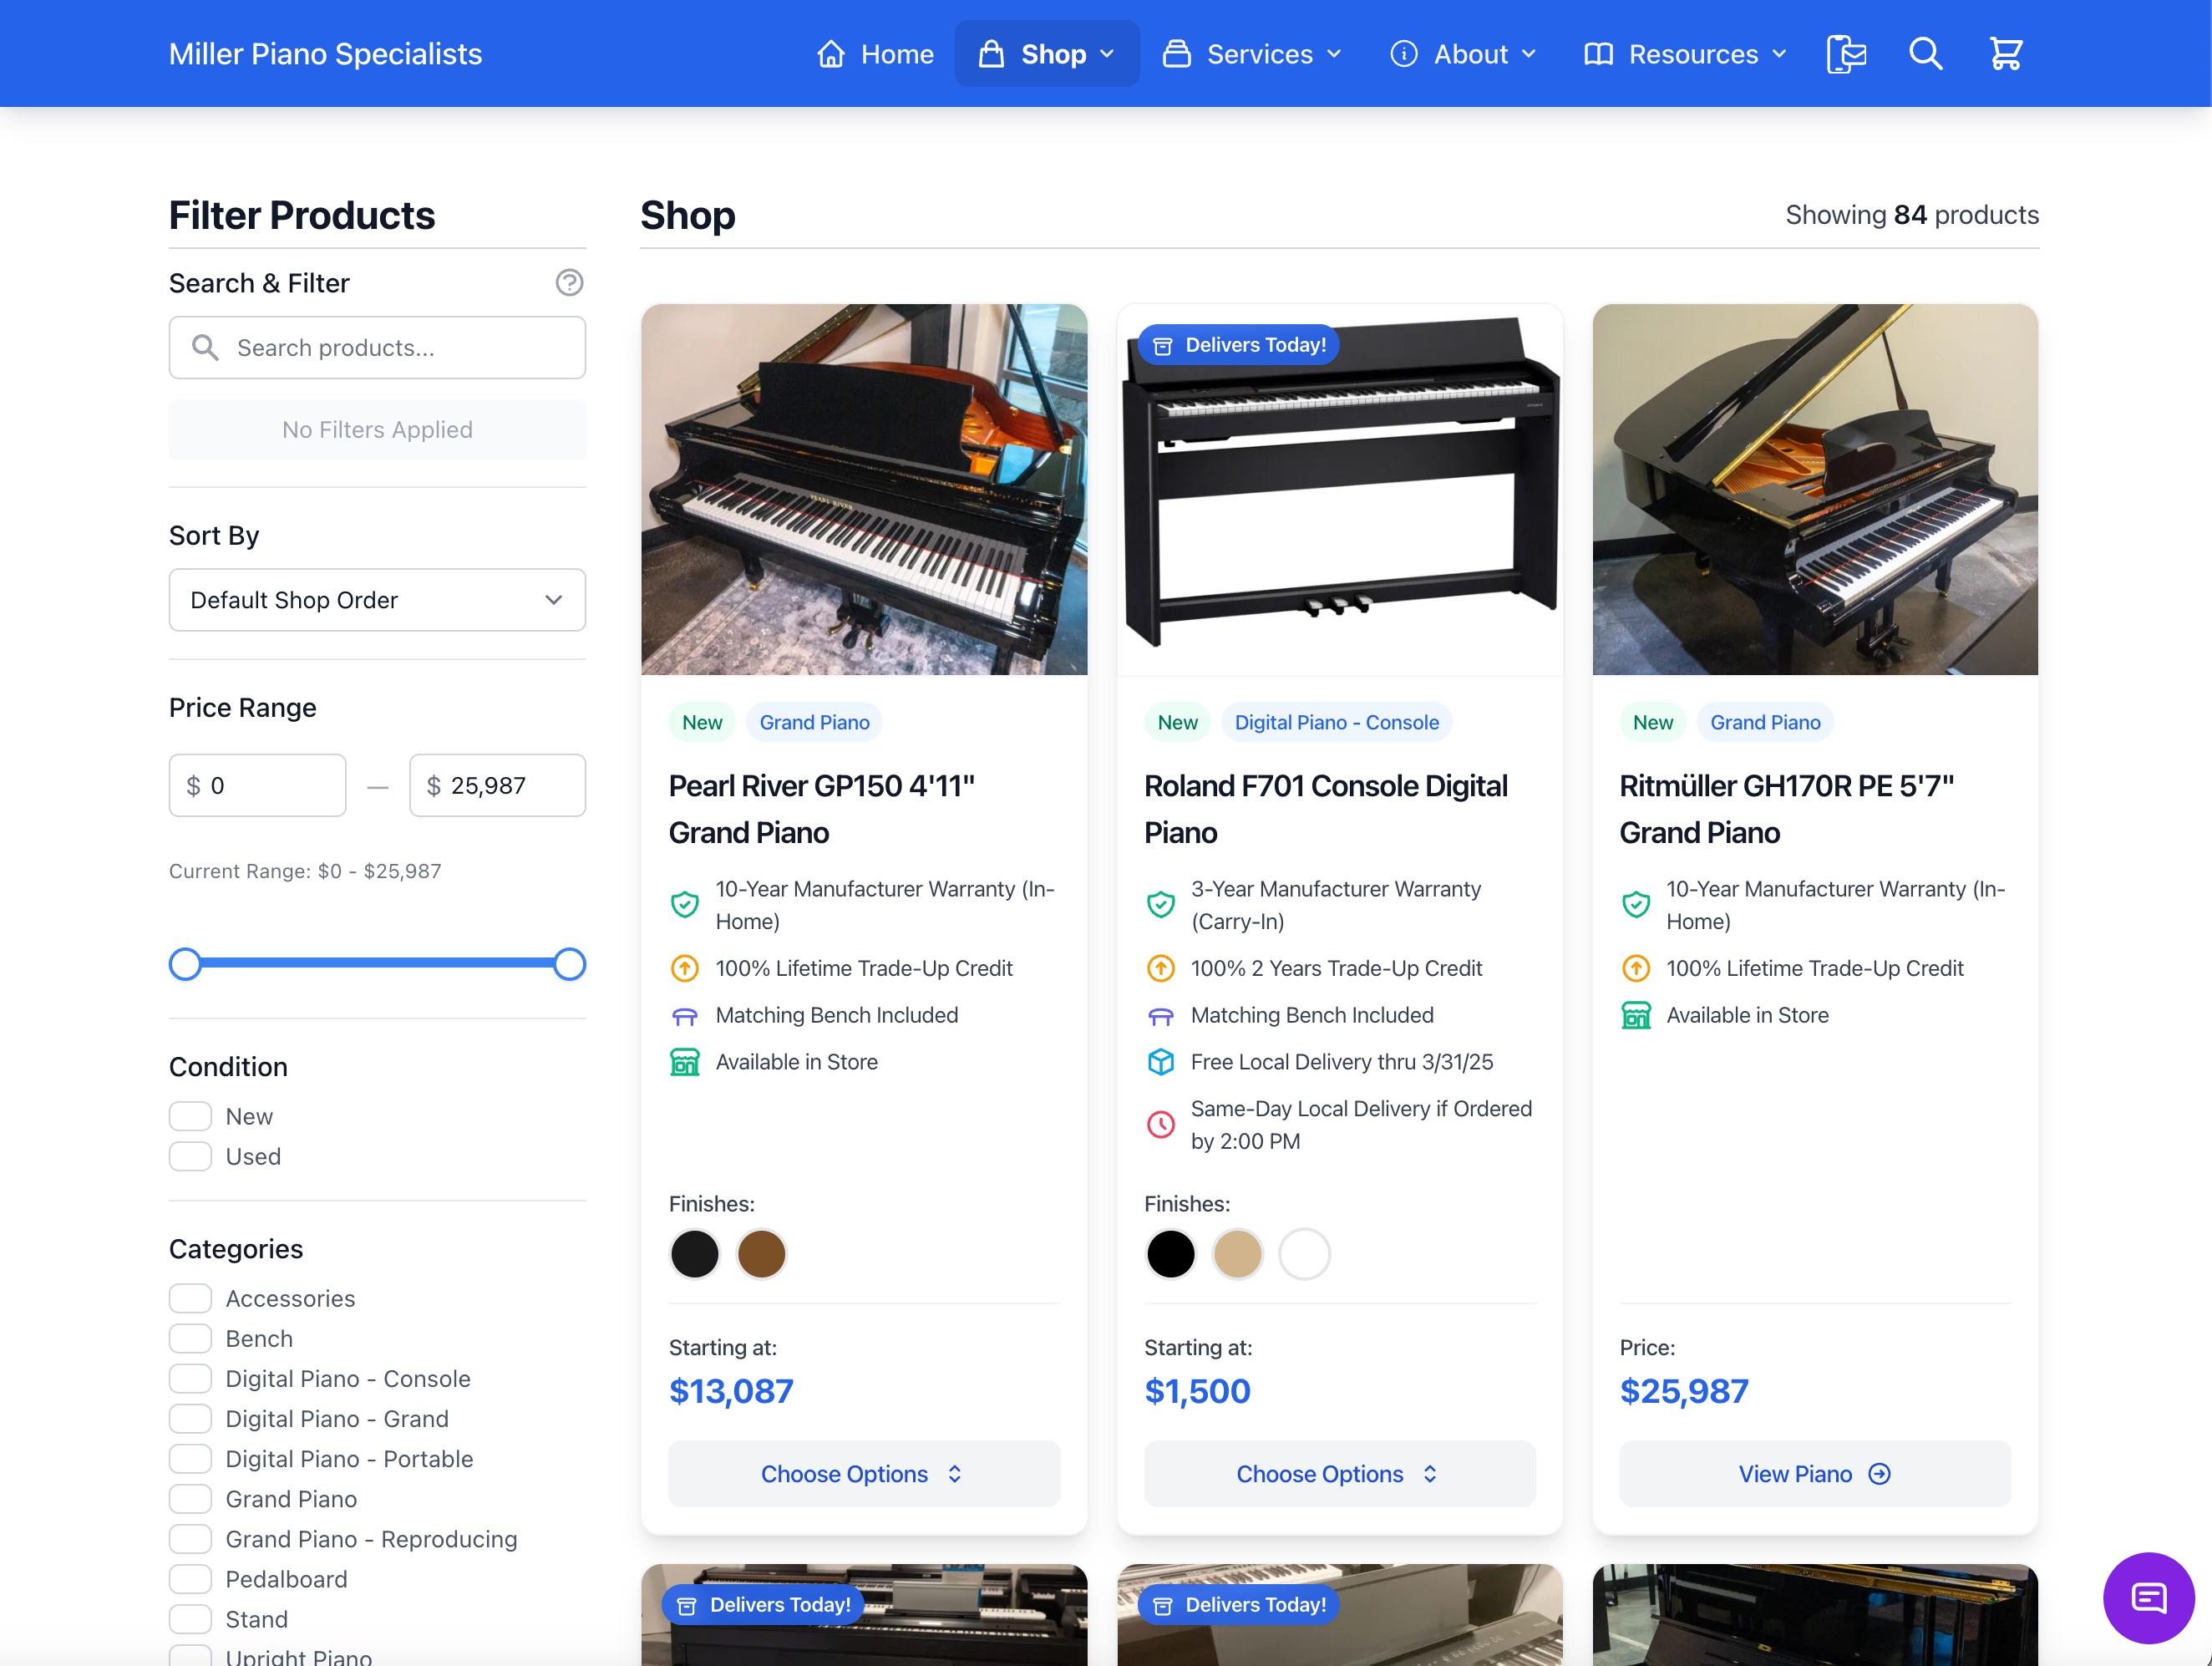Click the minimum price slider handle
The image size is (2212, 1666).
click(185, 964)
